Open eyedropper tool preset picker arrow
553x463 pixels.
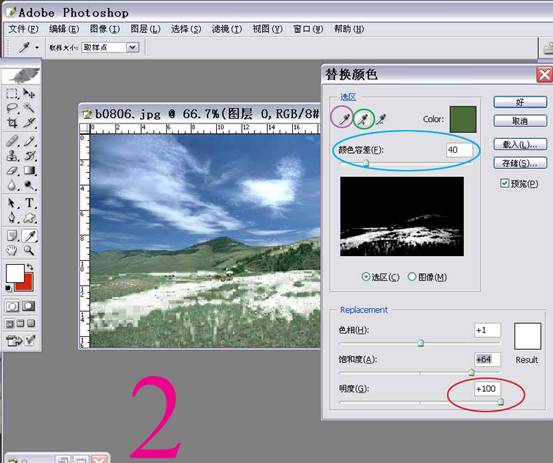point(37,47)
